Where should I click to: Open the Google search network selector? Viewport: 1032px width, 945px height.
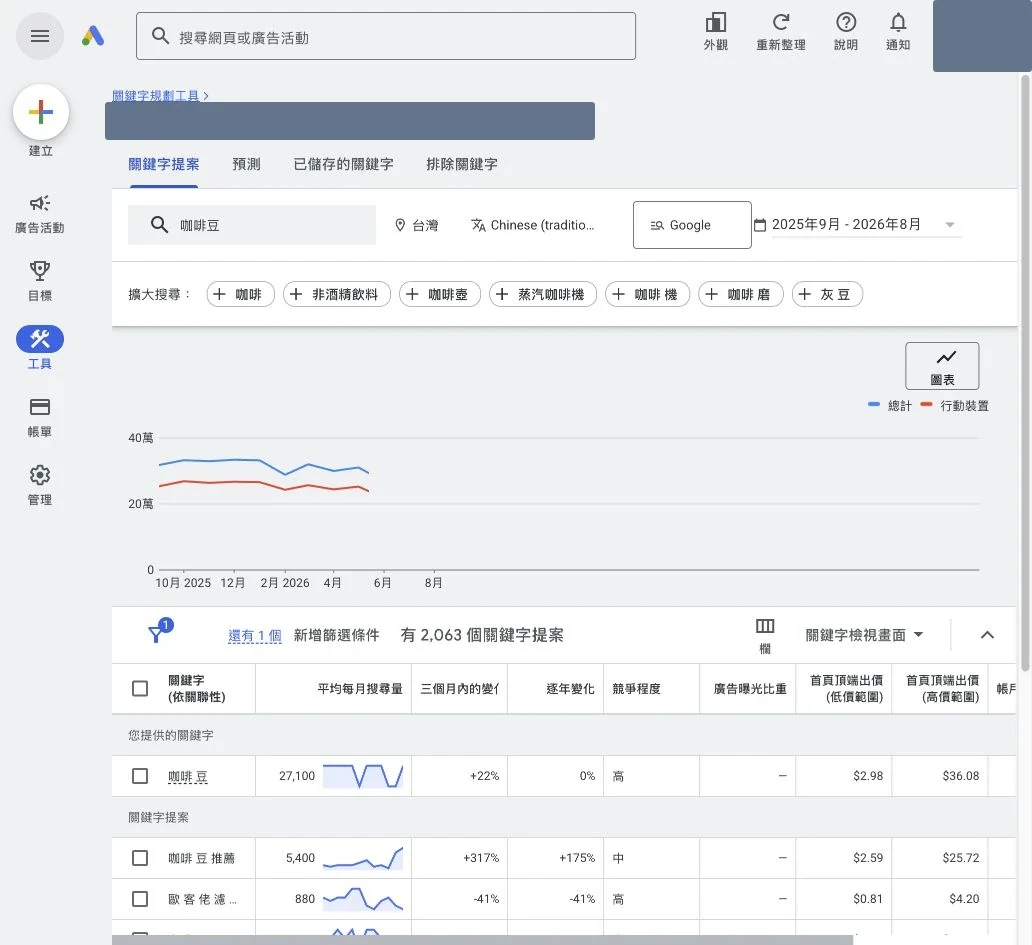pyautogui.click(x=692, y=225)
